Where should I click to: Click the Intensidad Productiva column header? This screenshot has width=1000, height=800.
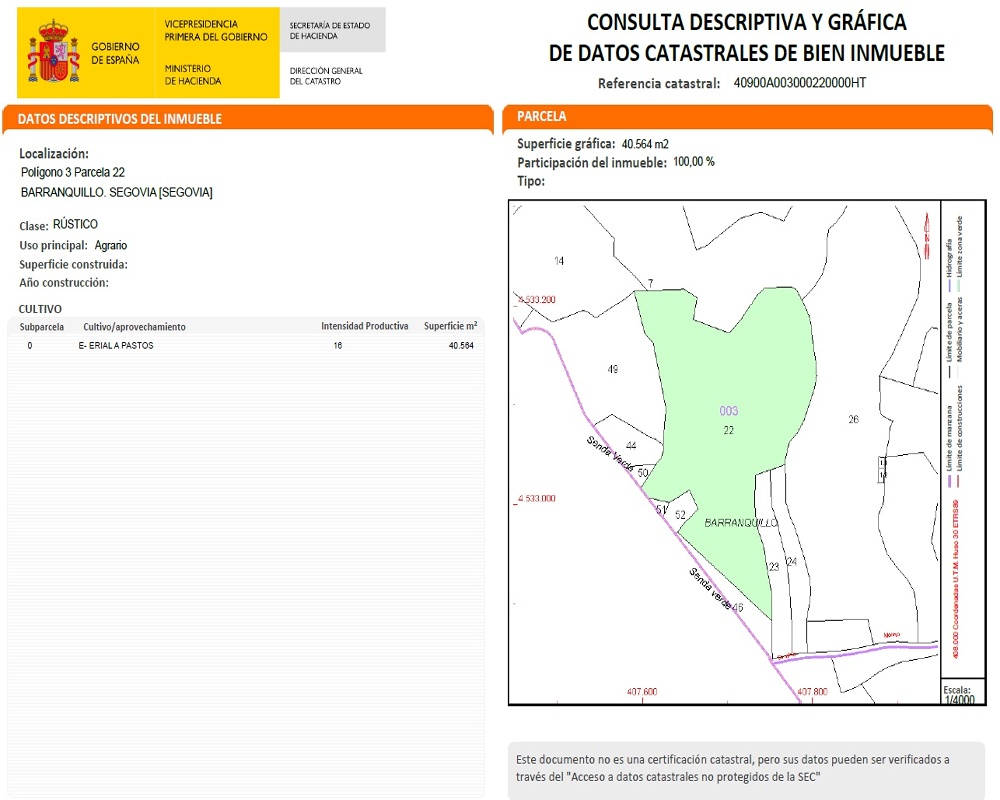pyautogui.click(x=364, y=327)
